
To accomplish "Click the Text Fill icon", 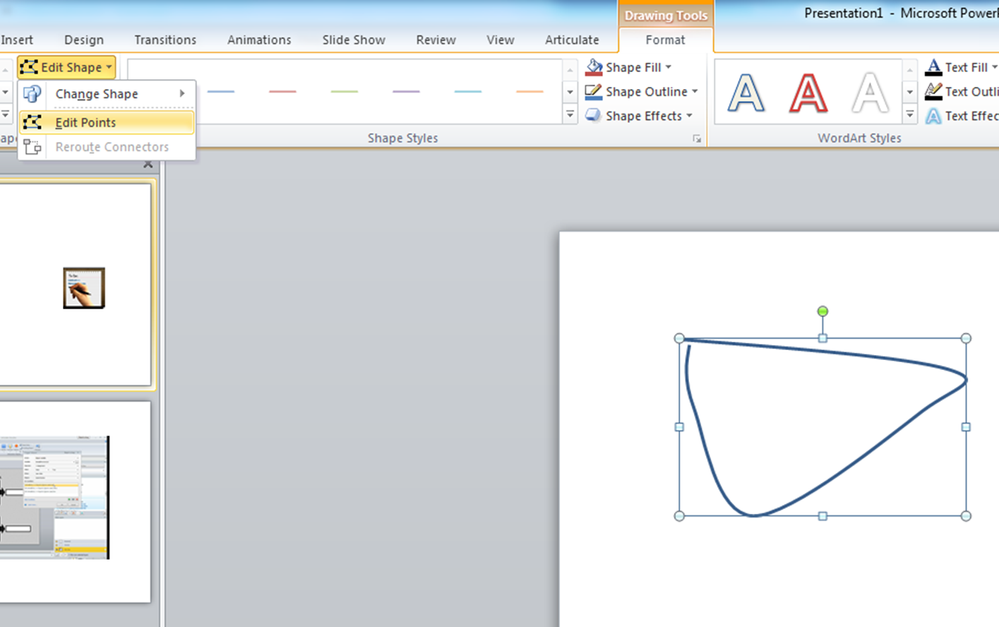I will point(933,68).
